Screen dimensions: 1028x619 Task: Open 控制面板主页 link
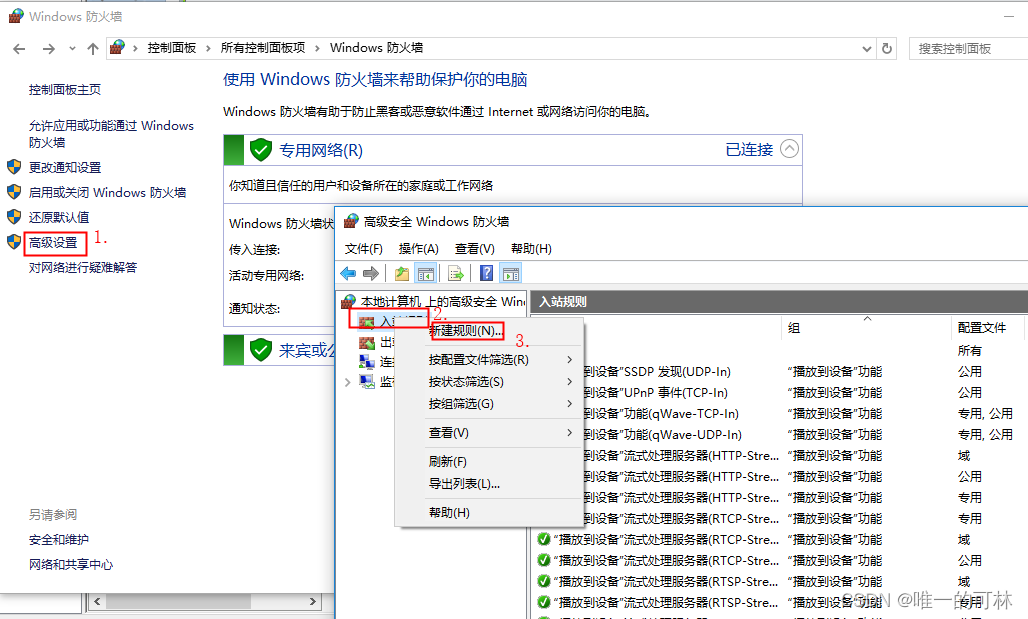(x=65, y=89)
